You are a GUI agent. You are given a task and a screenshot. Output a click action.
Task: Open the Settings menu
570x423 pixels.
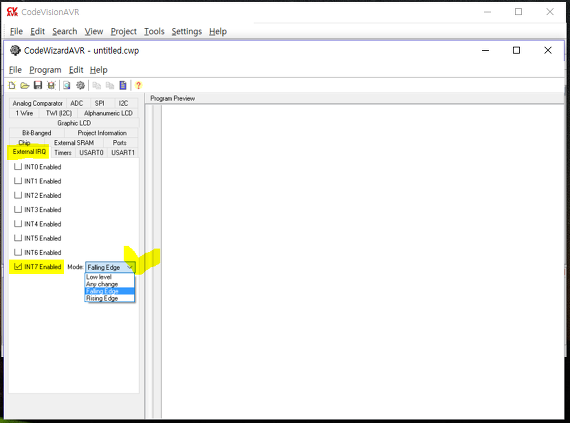(x=186, y=32)
